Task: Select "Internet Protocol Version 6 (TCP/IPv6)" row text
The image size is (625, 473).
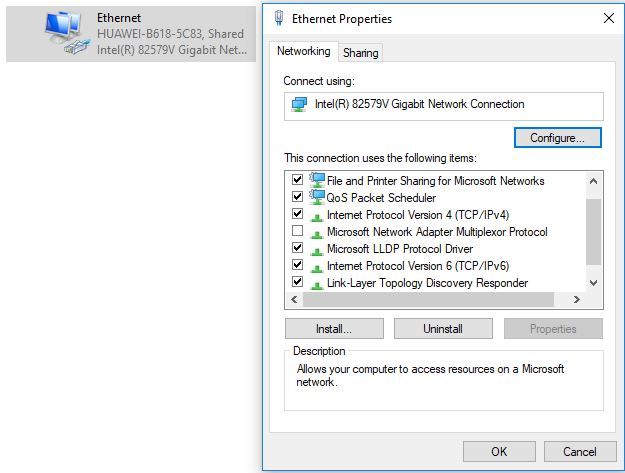Action: pos(418,266)
